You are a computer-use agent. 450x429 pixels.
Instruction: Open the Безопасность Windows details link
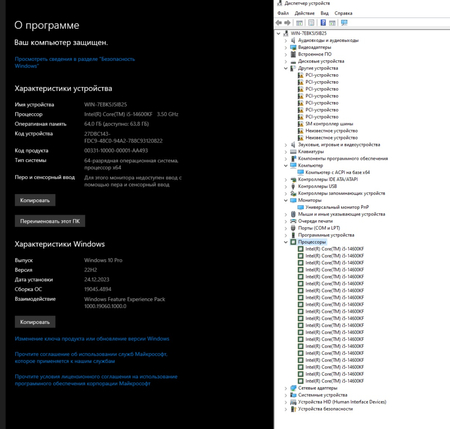click(x=75, y=62)
